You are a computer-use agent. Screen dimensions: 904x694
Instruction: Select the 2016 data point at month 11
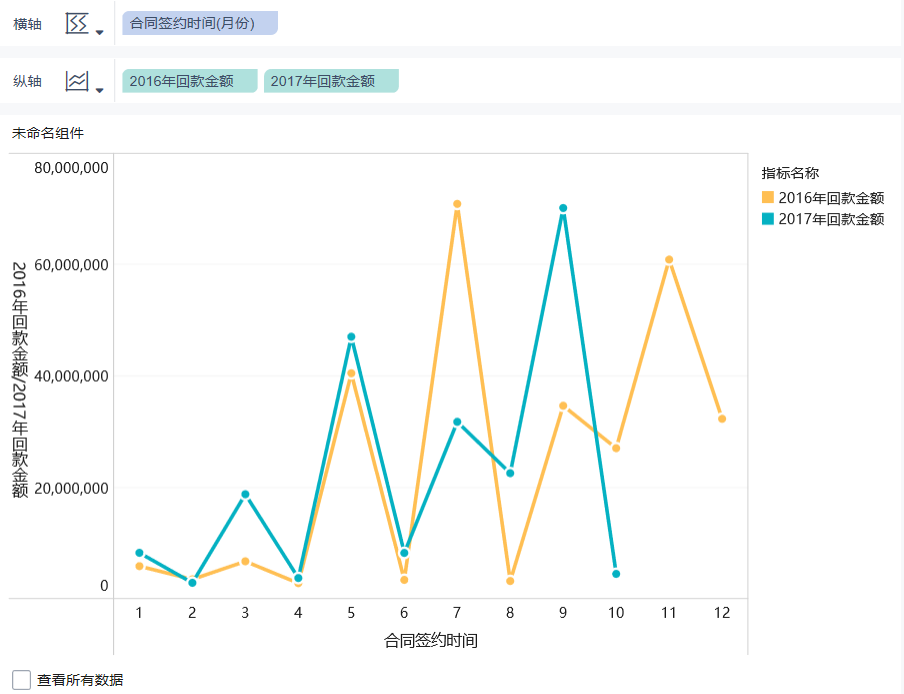669,260
